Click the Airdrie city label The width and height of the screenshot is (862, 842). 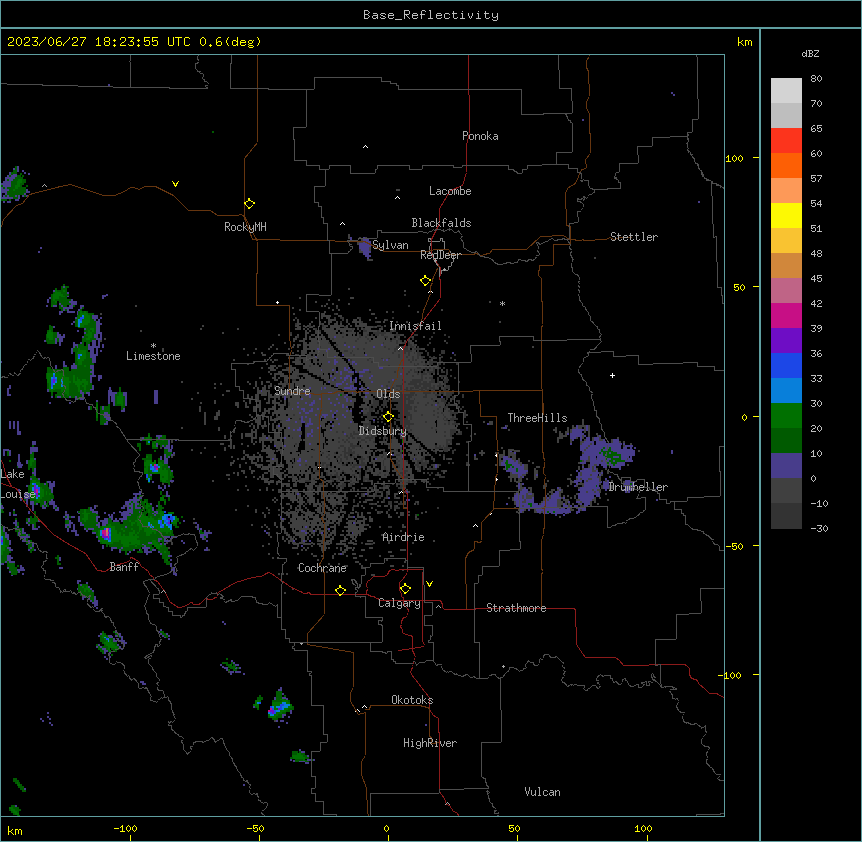tap(403, 537)
